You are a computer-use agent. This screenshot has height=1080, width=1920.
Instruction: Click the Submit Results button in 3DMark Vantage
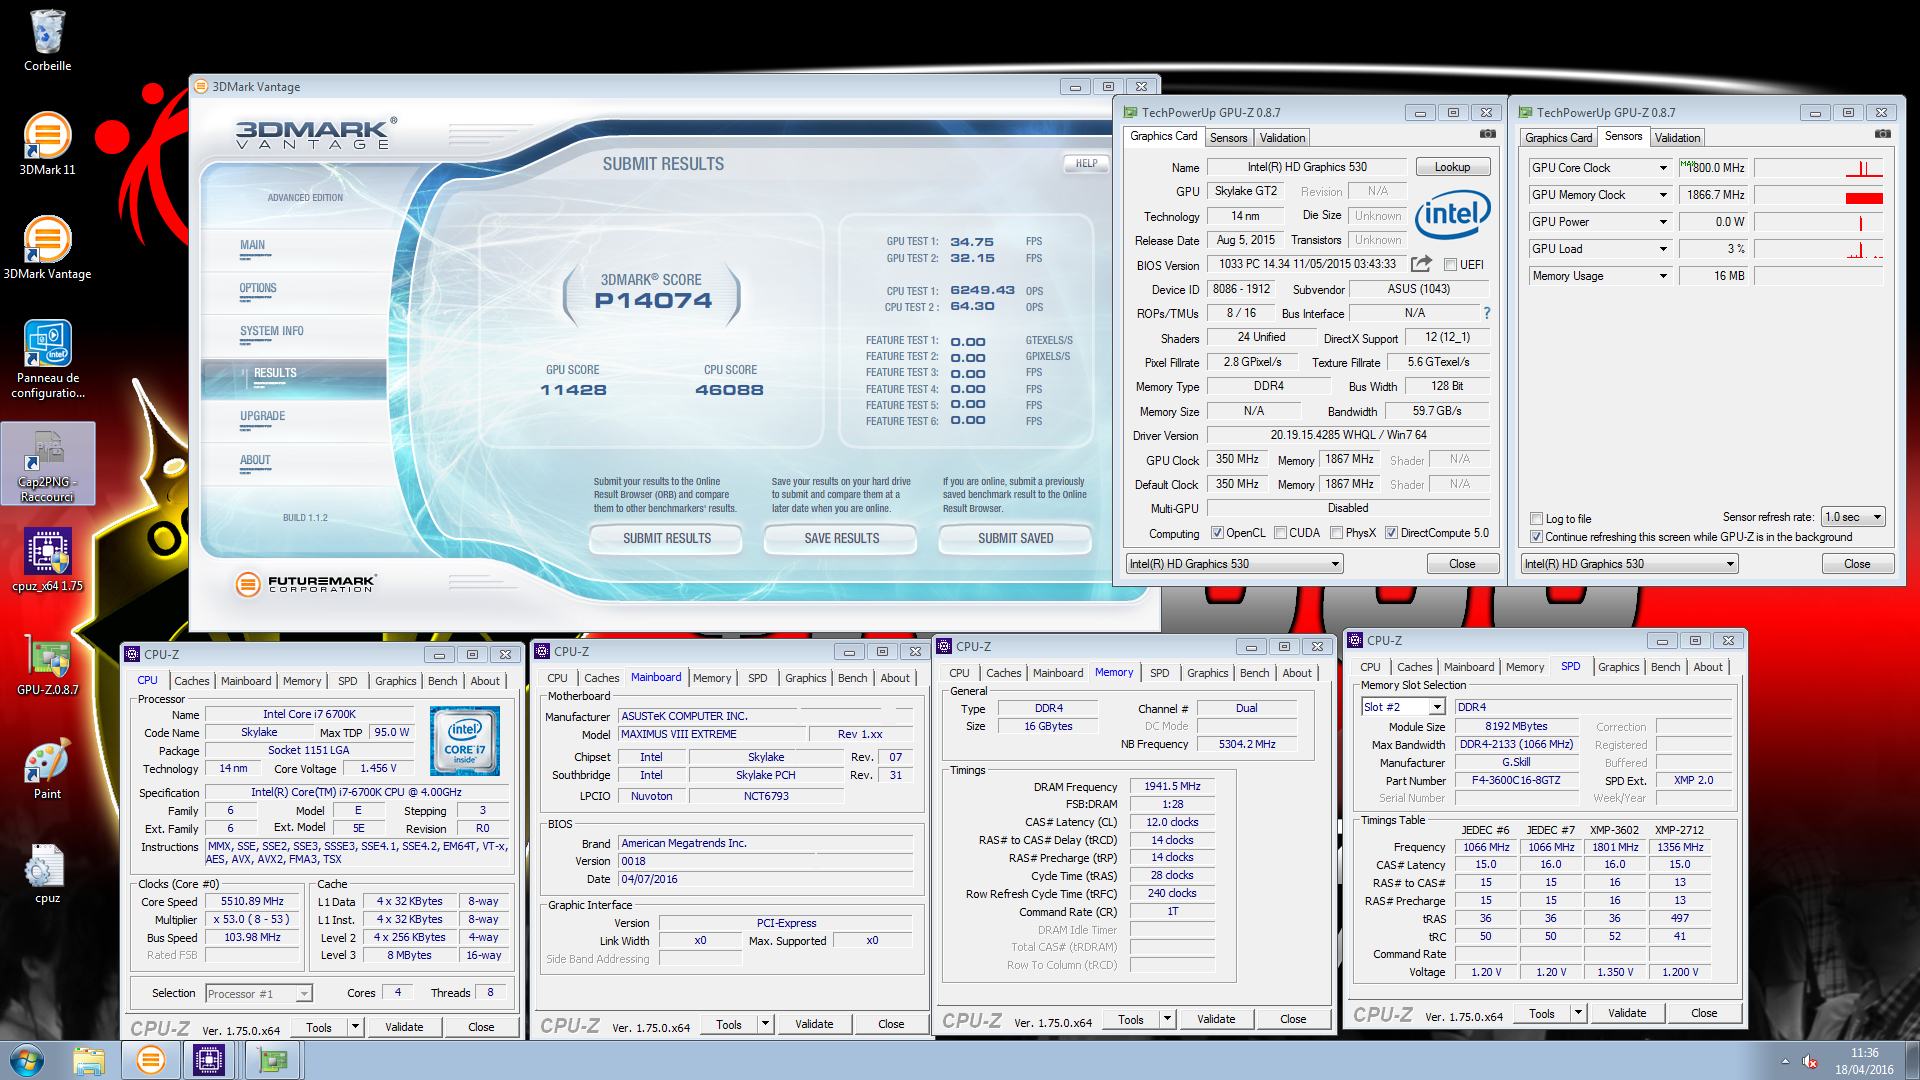(x=666, y=538)
